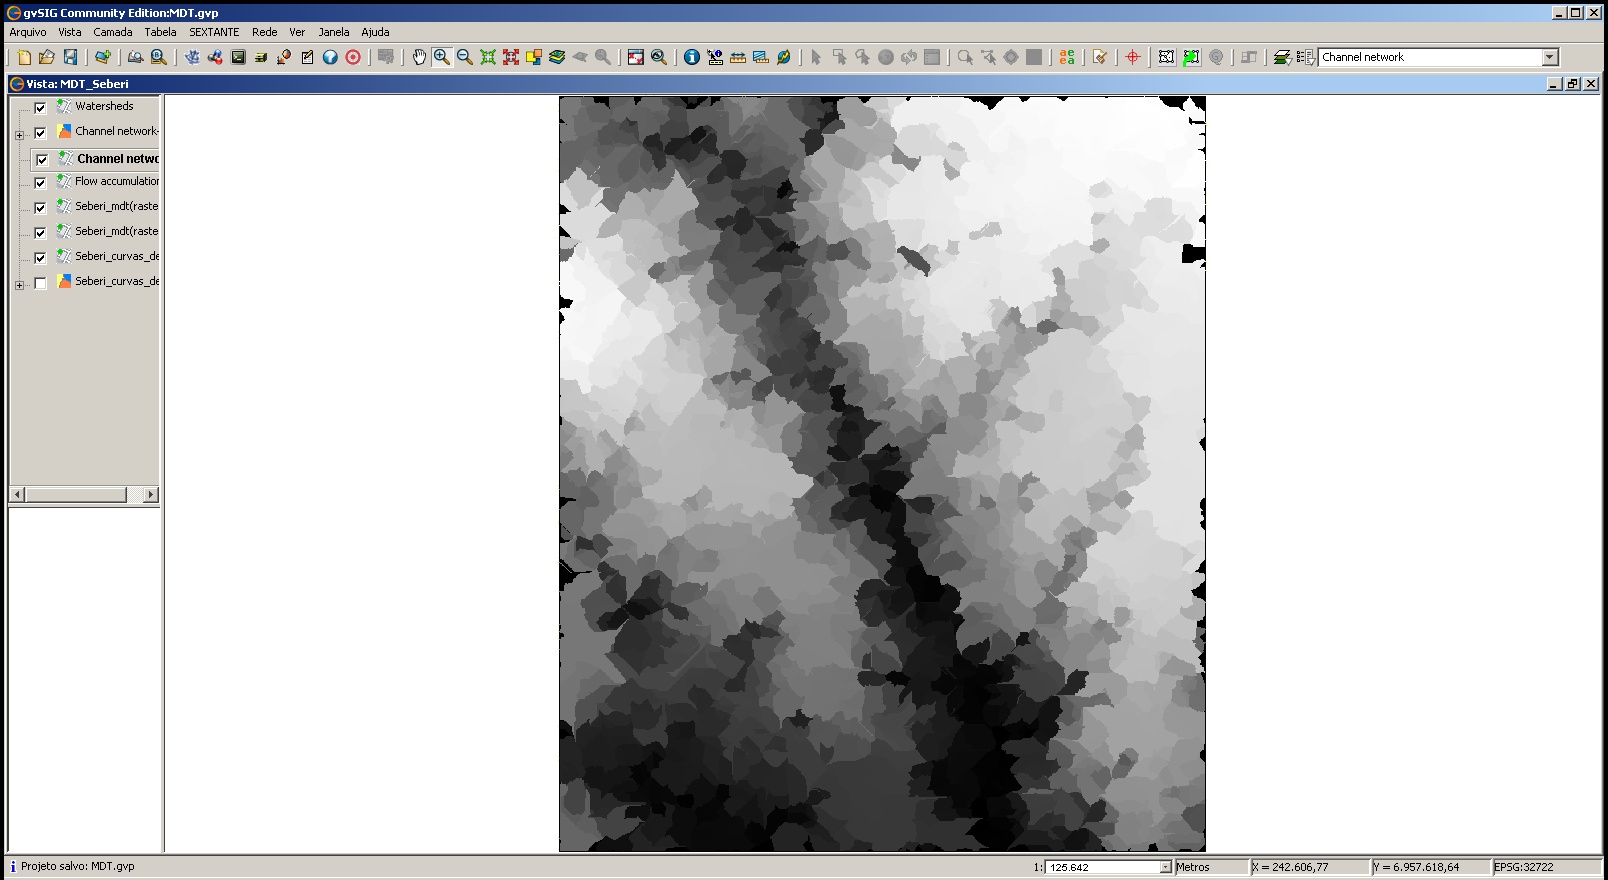
Task: Expand the bottom Seberi_curvas layer node
Action: pos(19,285)
